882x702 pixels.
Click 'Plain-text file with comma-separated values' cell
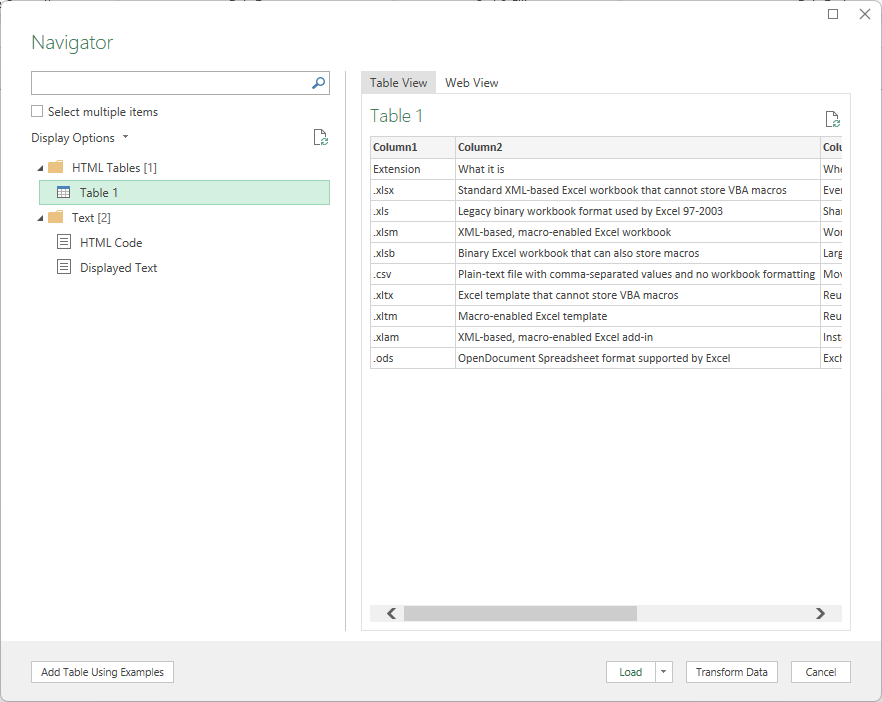pyautogui.click(x=638, y=274)
